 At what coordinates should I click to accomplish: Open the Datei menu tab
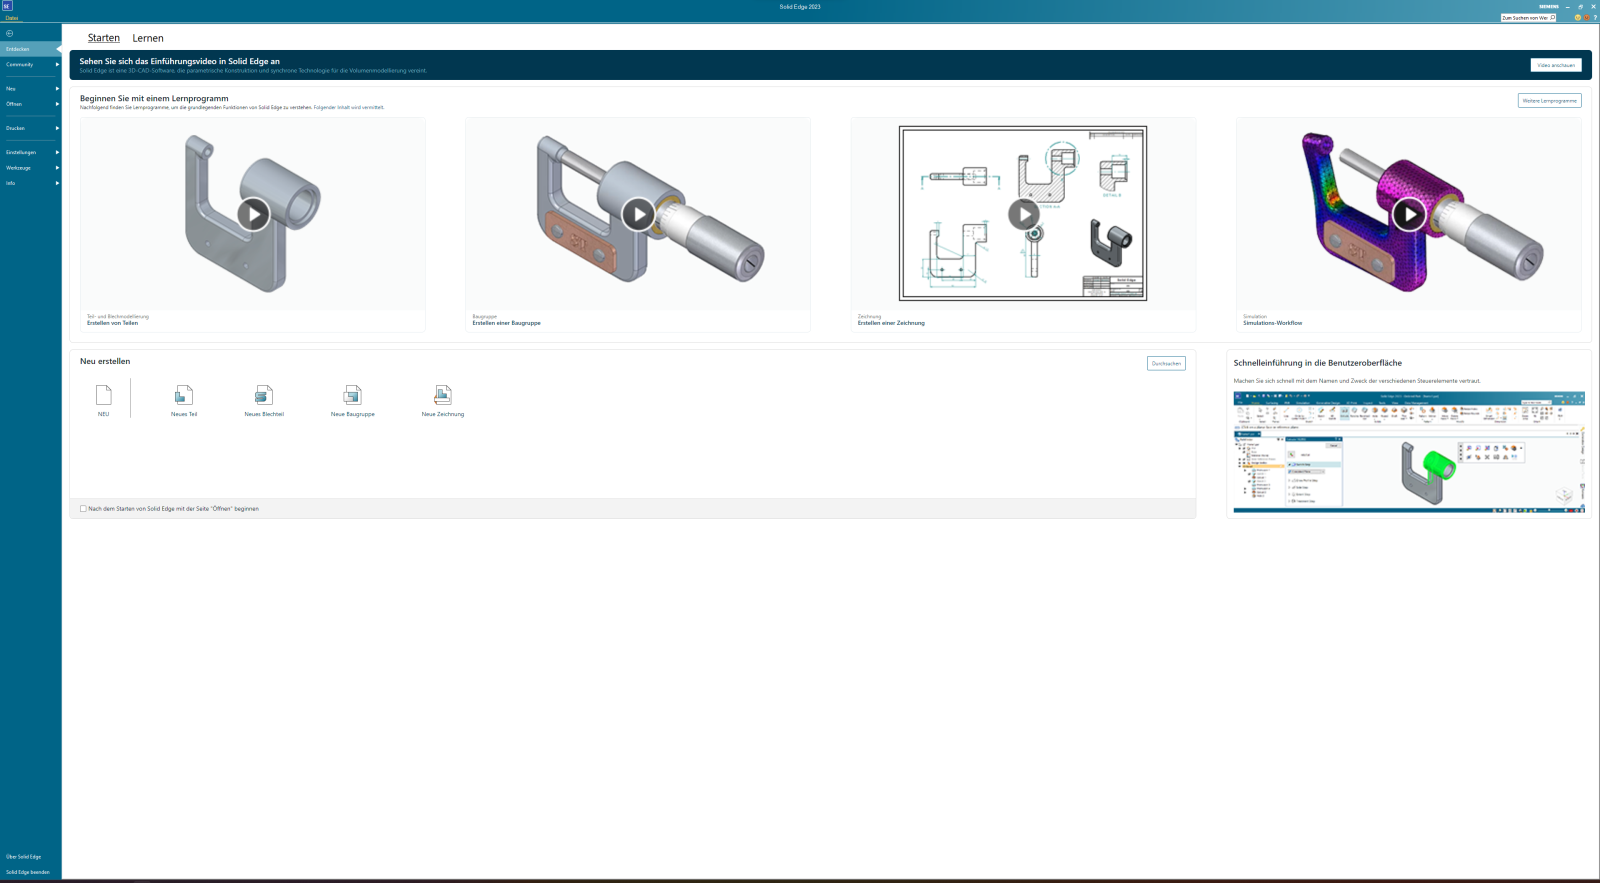click(12, 18)
